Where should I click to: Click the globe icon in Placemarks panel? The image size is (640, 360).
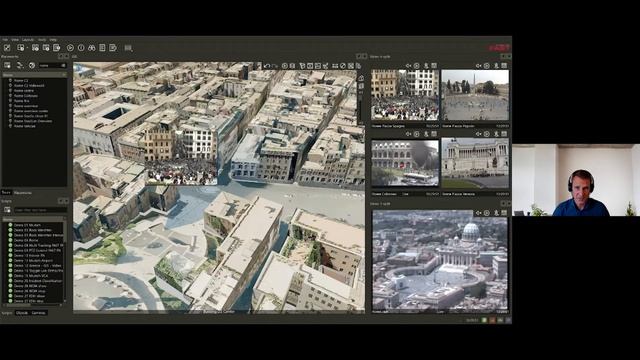32,65
